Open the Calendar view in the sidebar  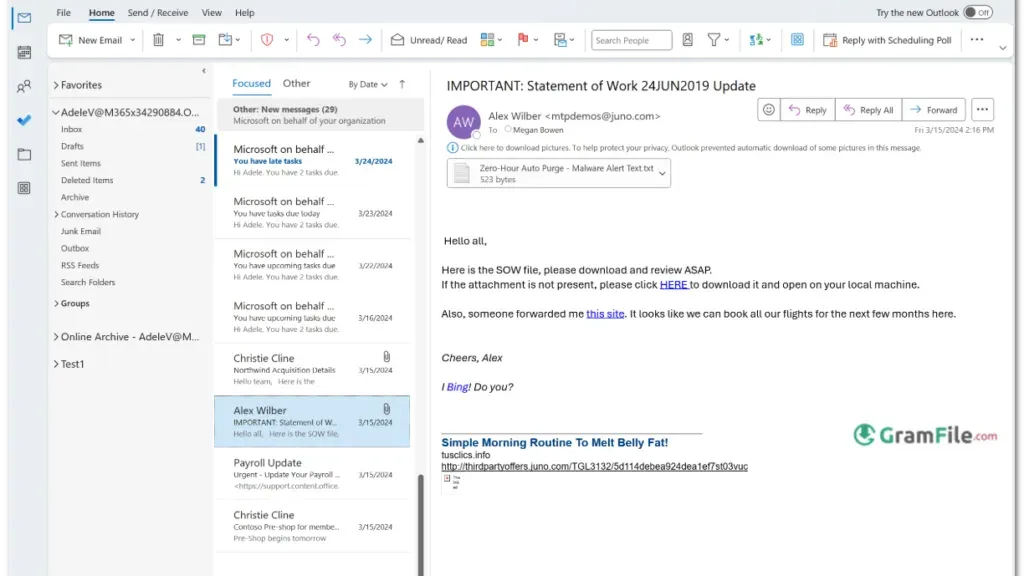click(x=24, y=52)
